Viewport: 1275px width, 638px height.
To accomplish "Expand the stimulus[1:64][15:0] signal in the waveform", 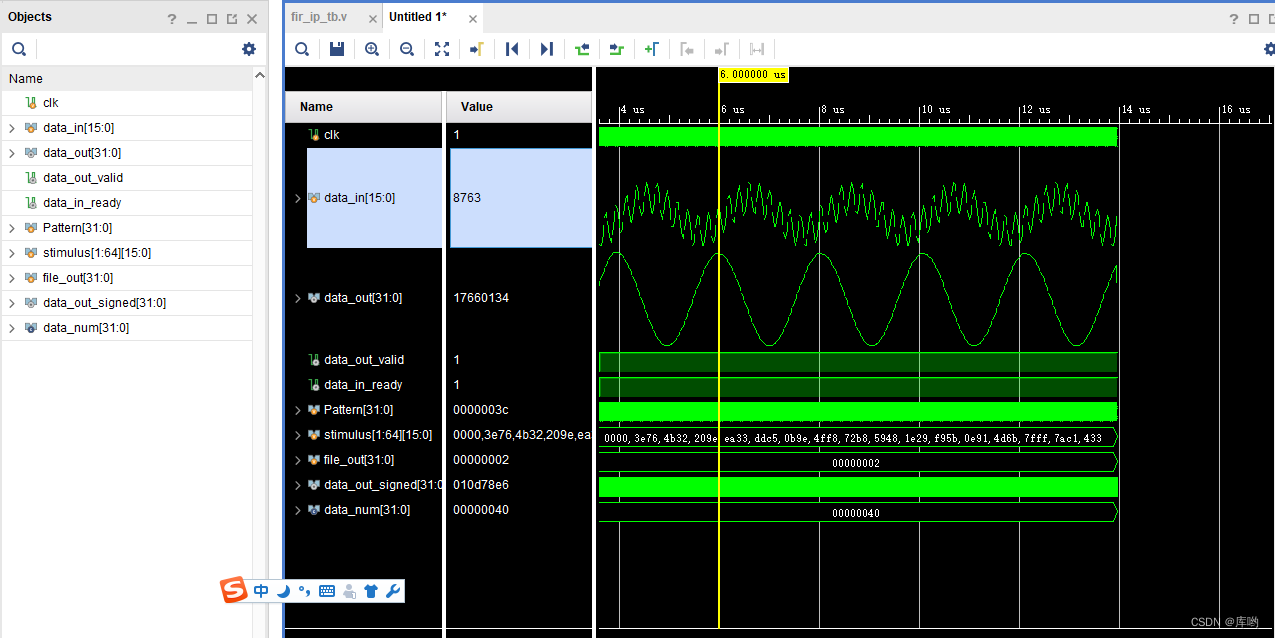I will tap(297, 434).
